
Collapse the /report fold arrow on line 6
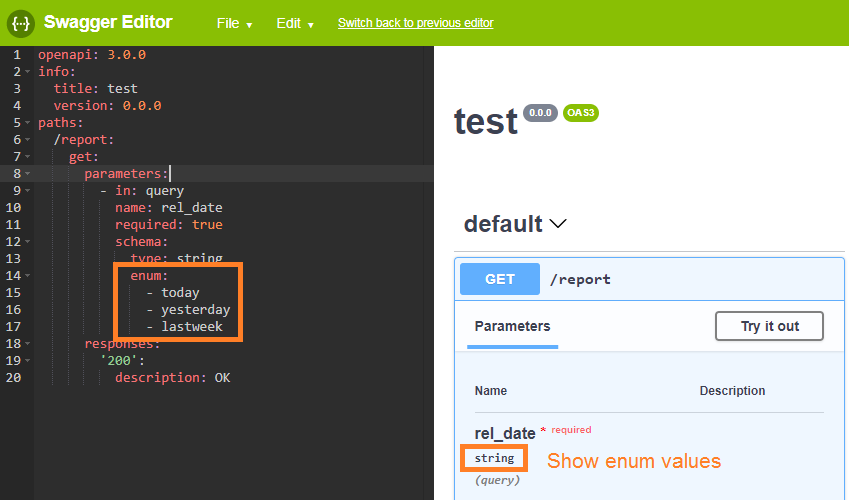pos(28,140)
